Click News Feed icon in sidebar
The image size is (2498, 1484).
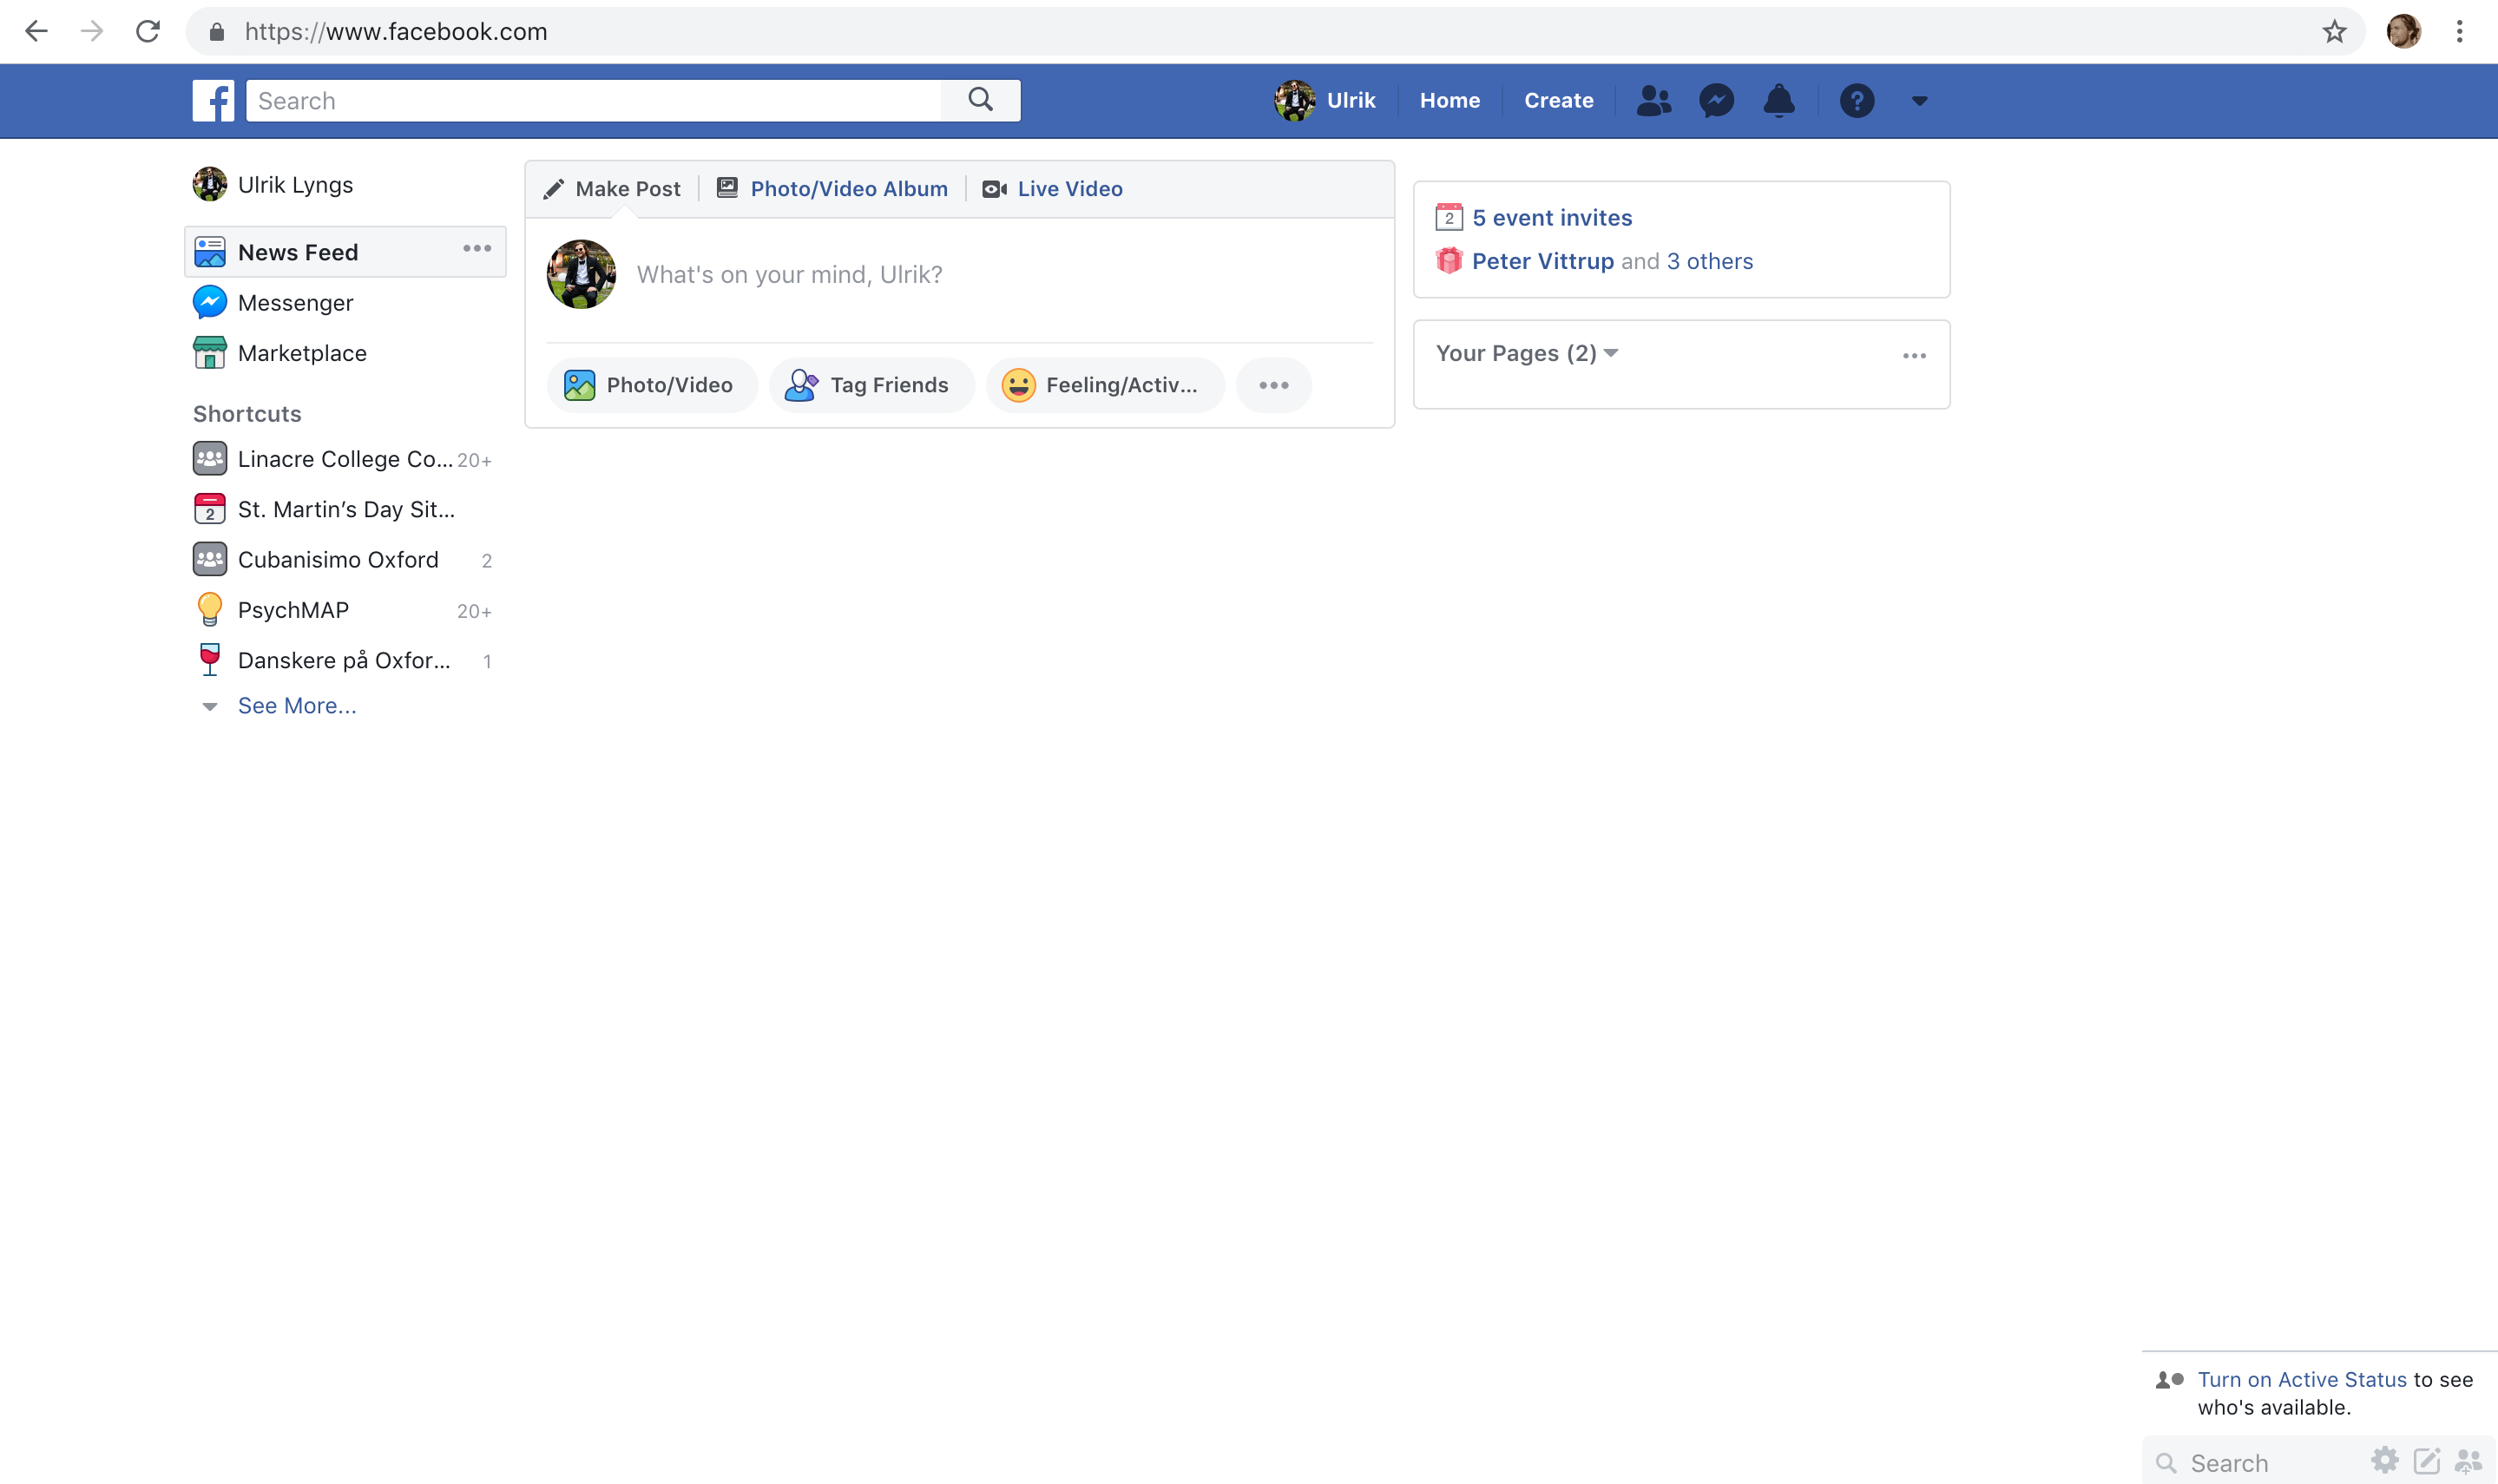(210, 252)
